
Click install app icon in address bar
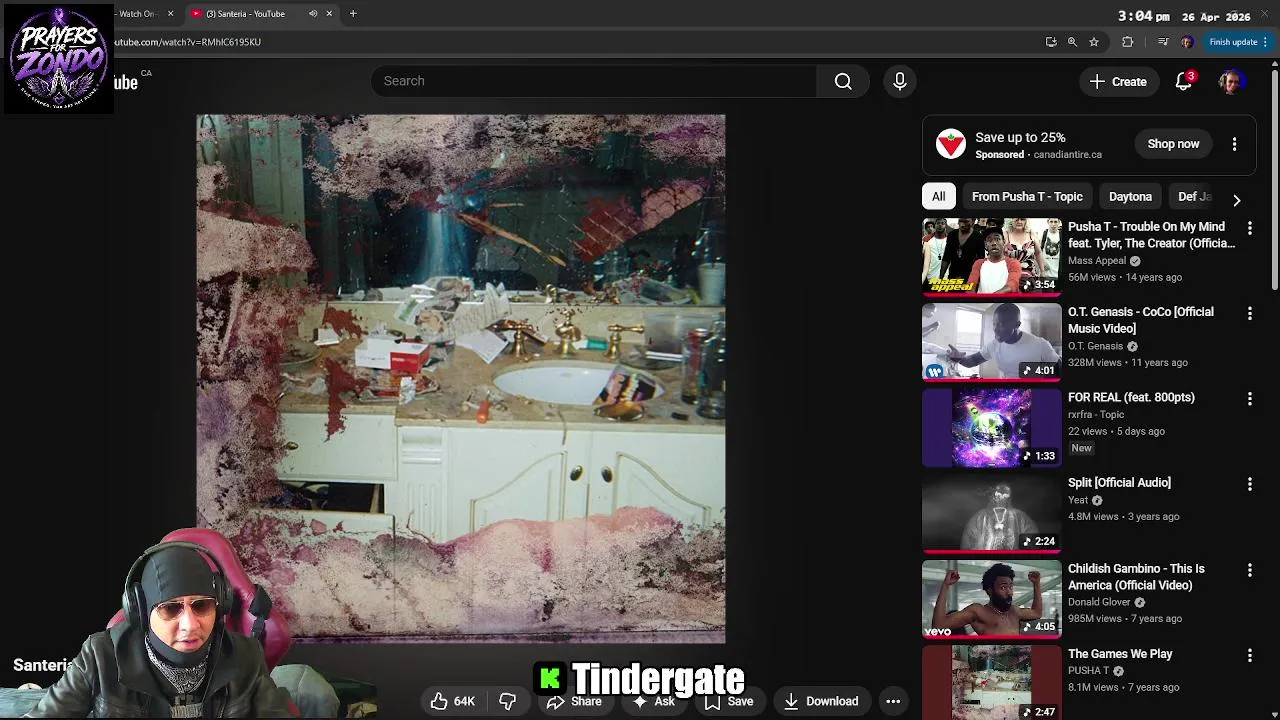point(1051,42)
